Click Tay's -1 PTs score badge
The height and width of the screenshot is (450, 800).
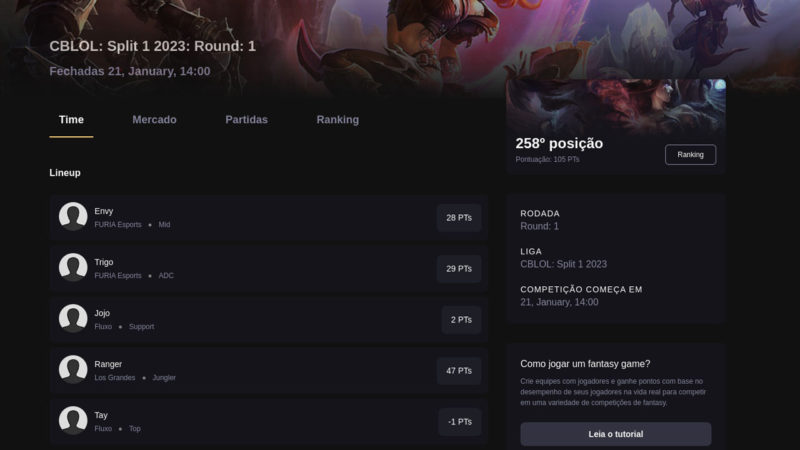[x=460, y=421]
